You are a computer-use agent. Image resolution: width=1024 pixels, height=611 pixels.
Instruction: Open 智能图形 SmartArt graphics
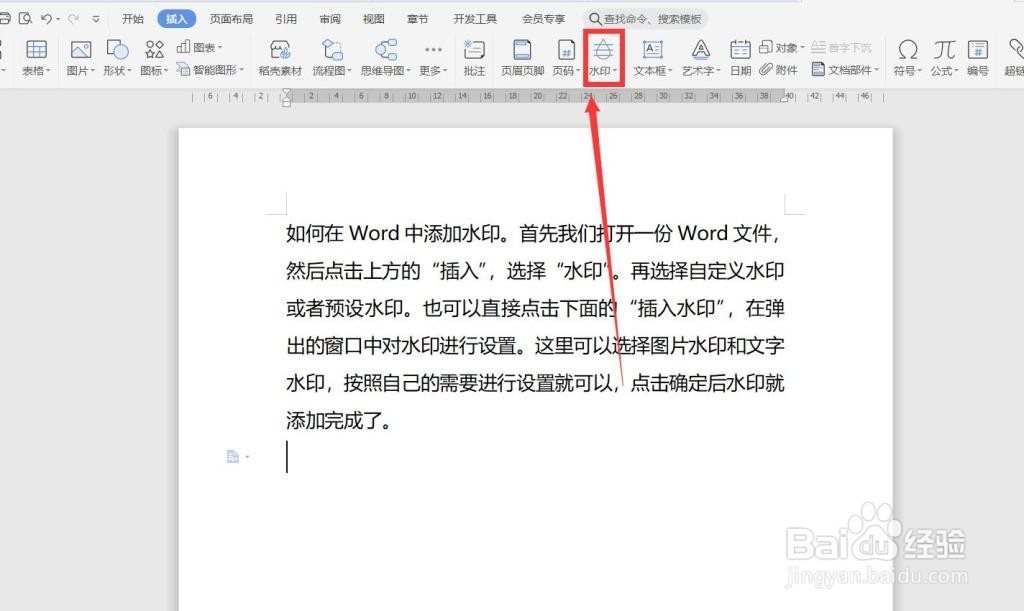pyautogui.click(x=211, y=68)
